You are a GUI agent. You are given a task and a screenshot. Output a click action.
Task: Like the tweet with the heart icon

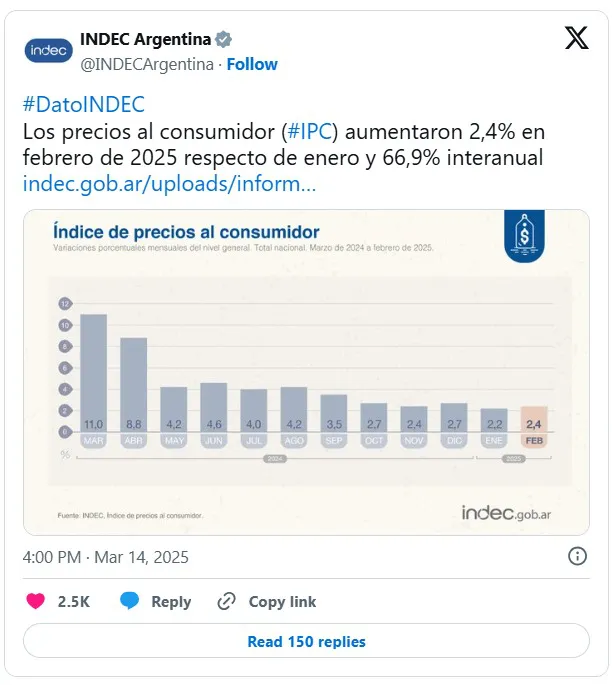coord(36,601)
